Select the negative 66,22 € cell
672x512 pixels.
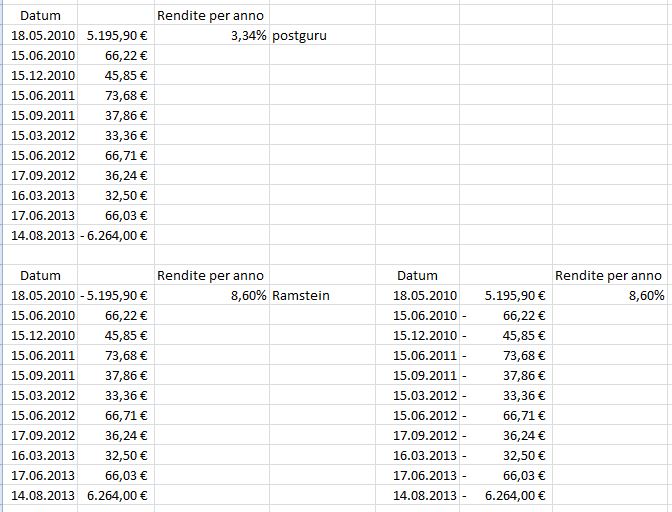[x=505, y=315]
